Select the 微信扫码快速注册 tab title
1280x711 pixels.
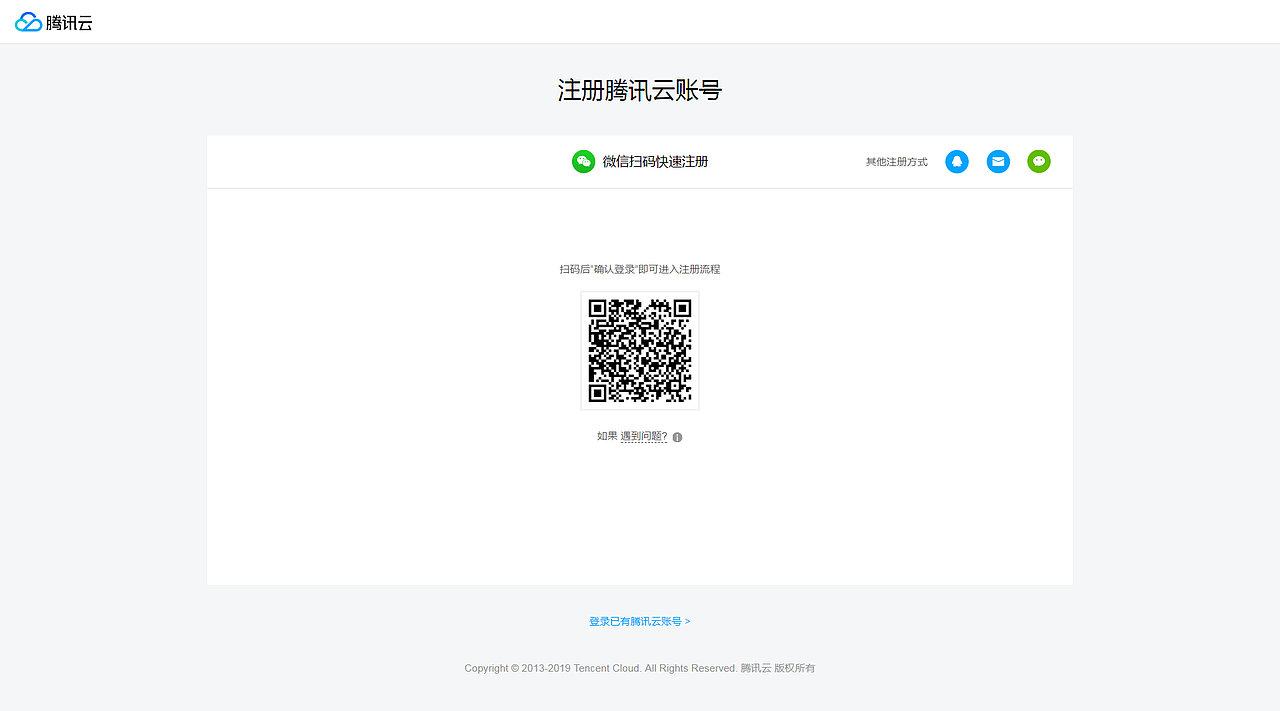coord(655,161)
